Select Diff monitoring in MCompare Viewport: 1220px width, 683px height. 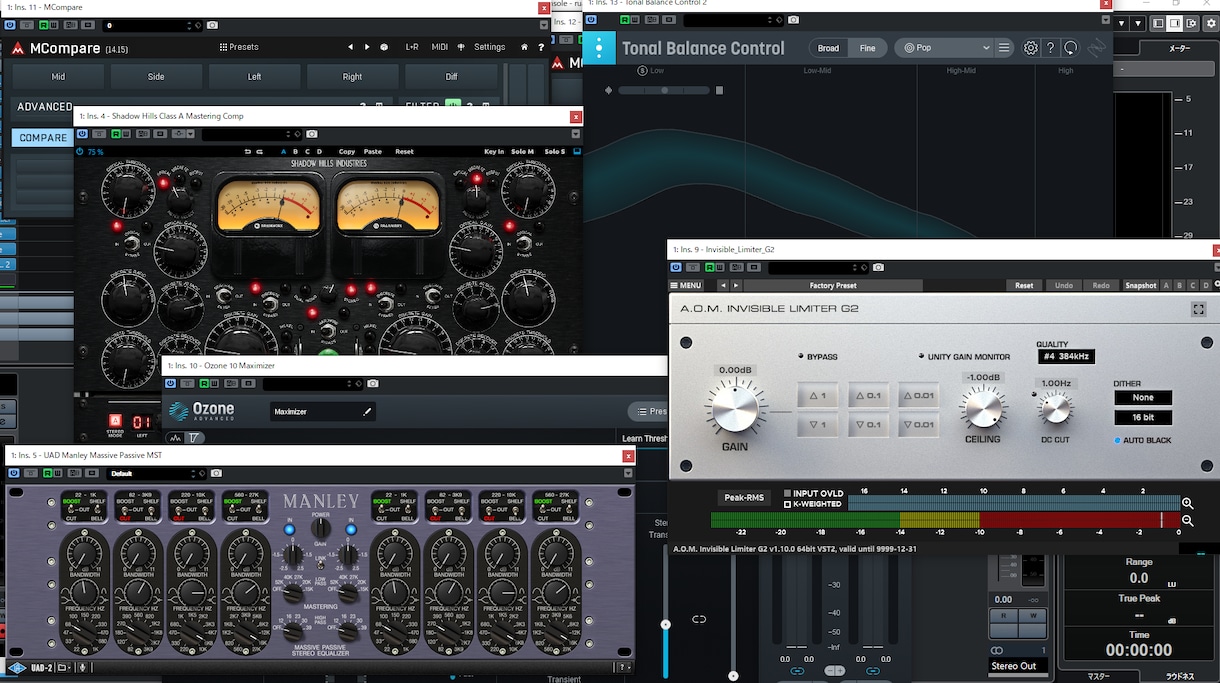pos(451,76)
